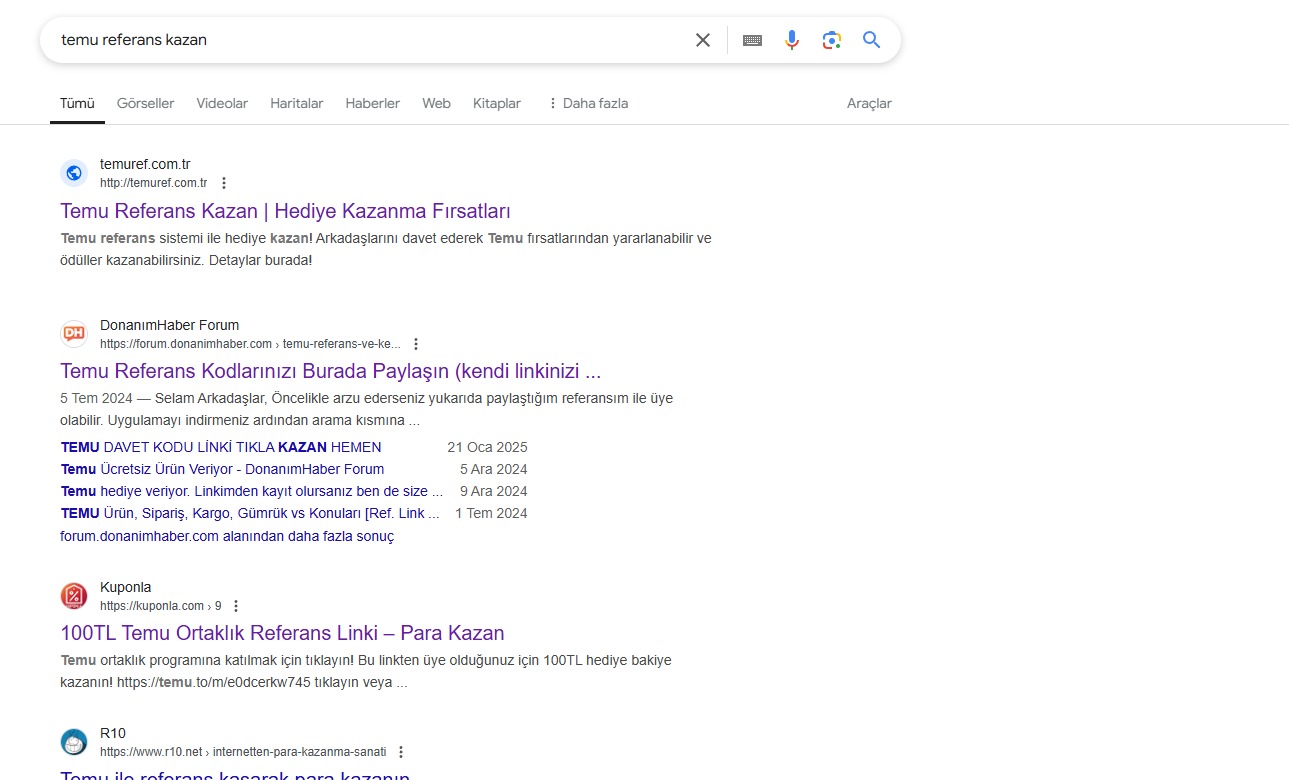Click the Kuponla site favicon
Viewport: 1289px width, 780px height.
(x=74, y=596)
